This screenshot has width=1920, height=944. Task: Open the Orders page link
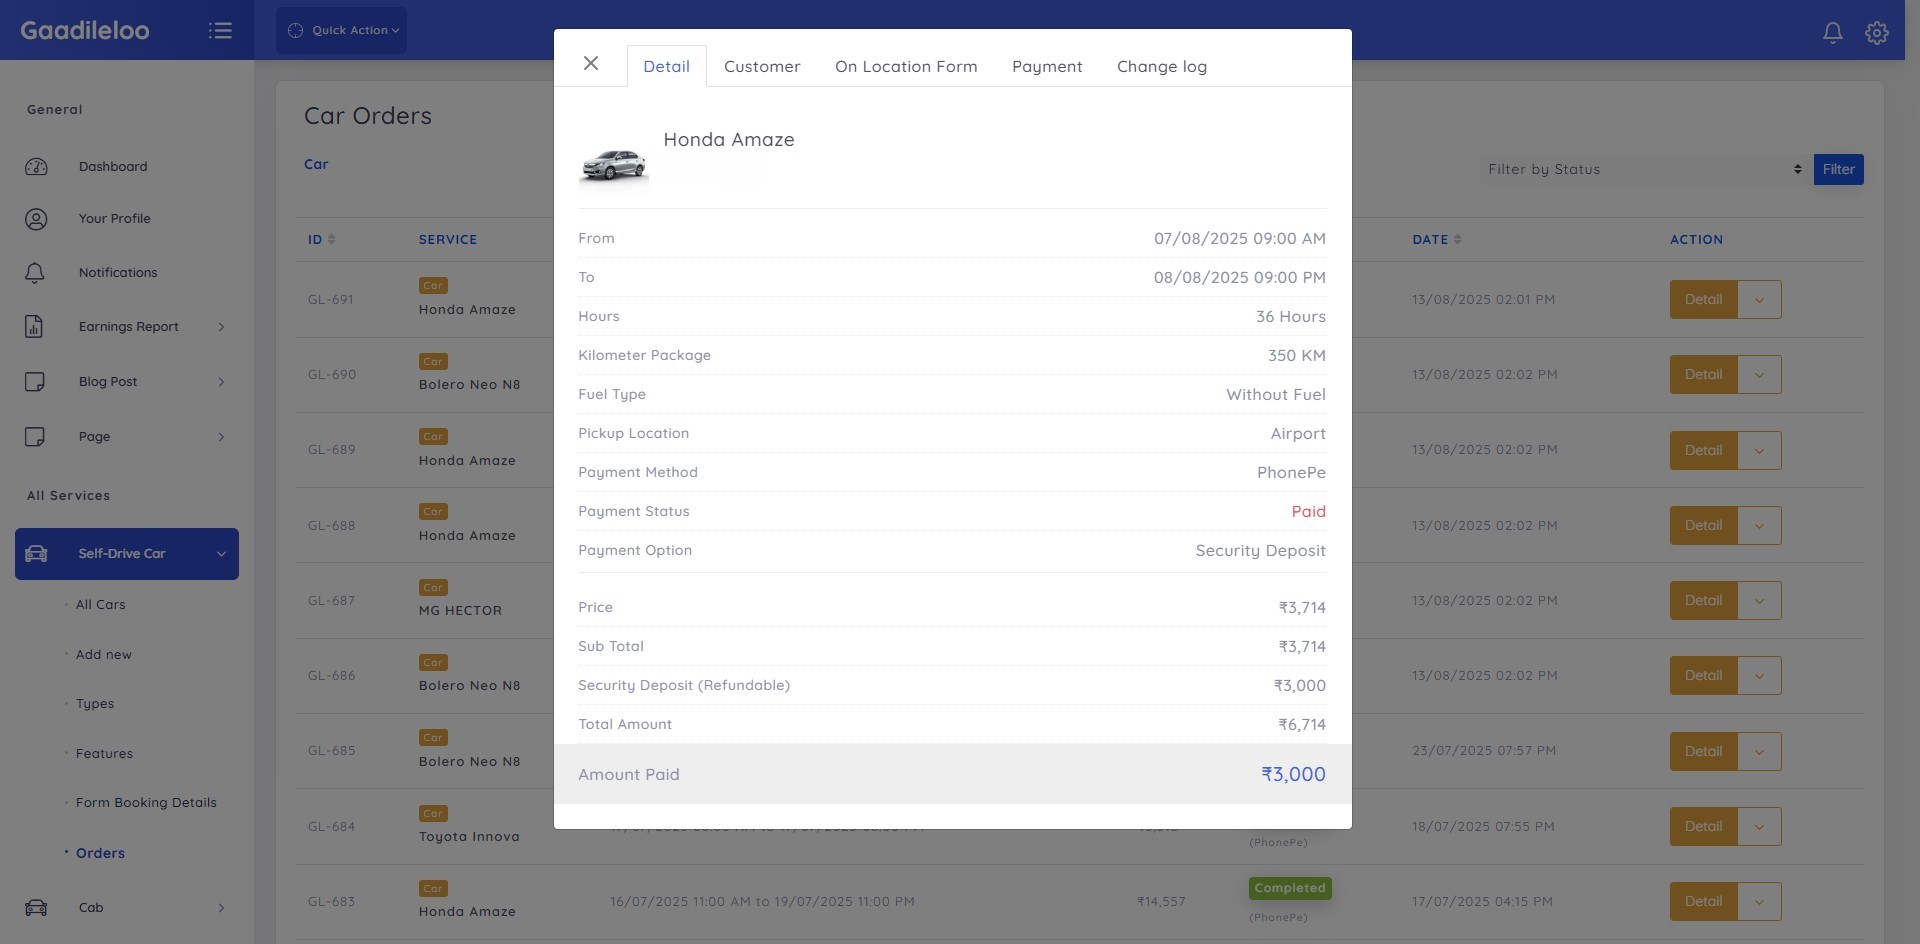point(100,853)
